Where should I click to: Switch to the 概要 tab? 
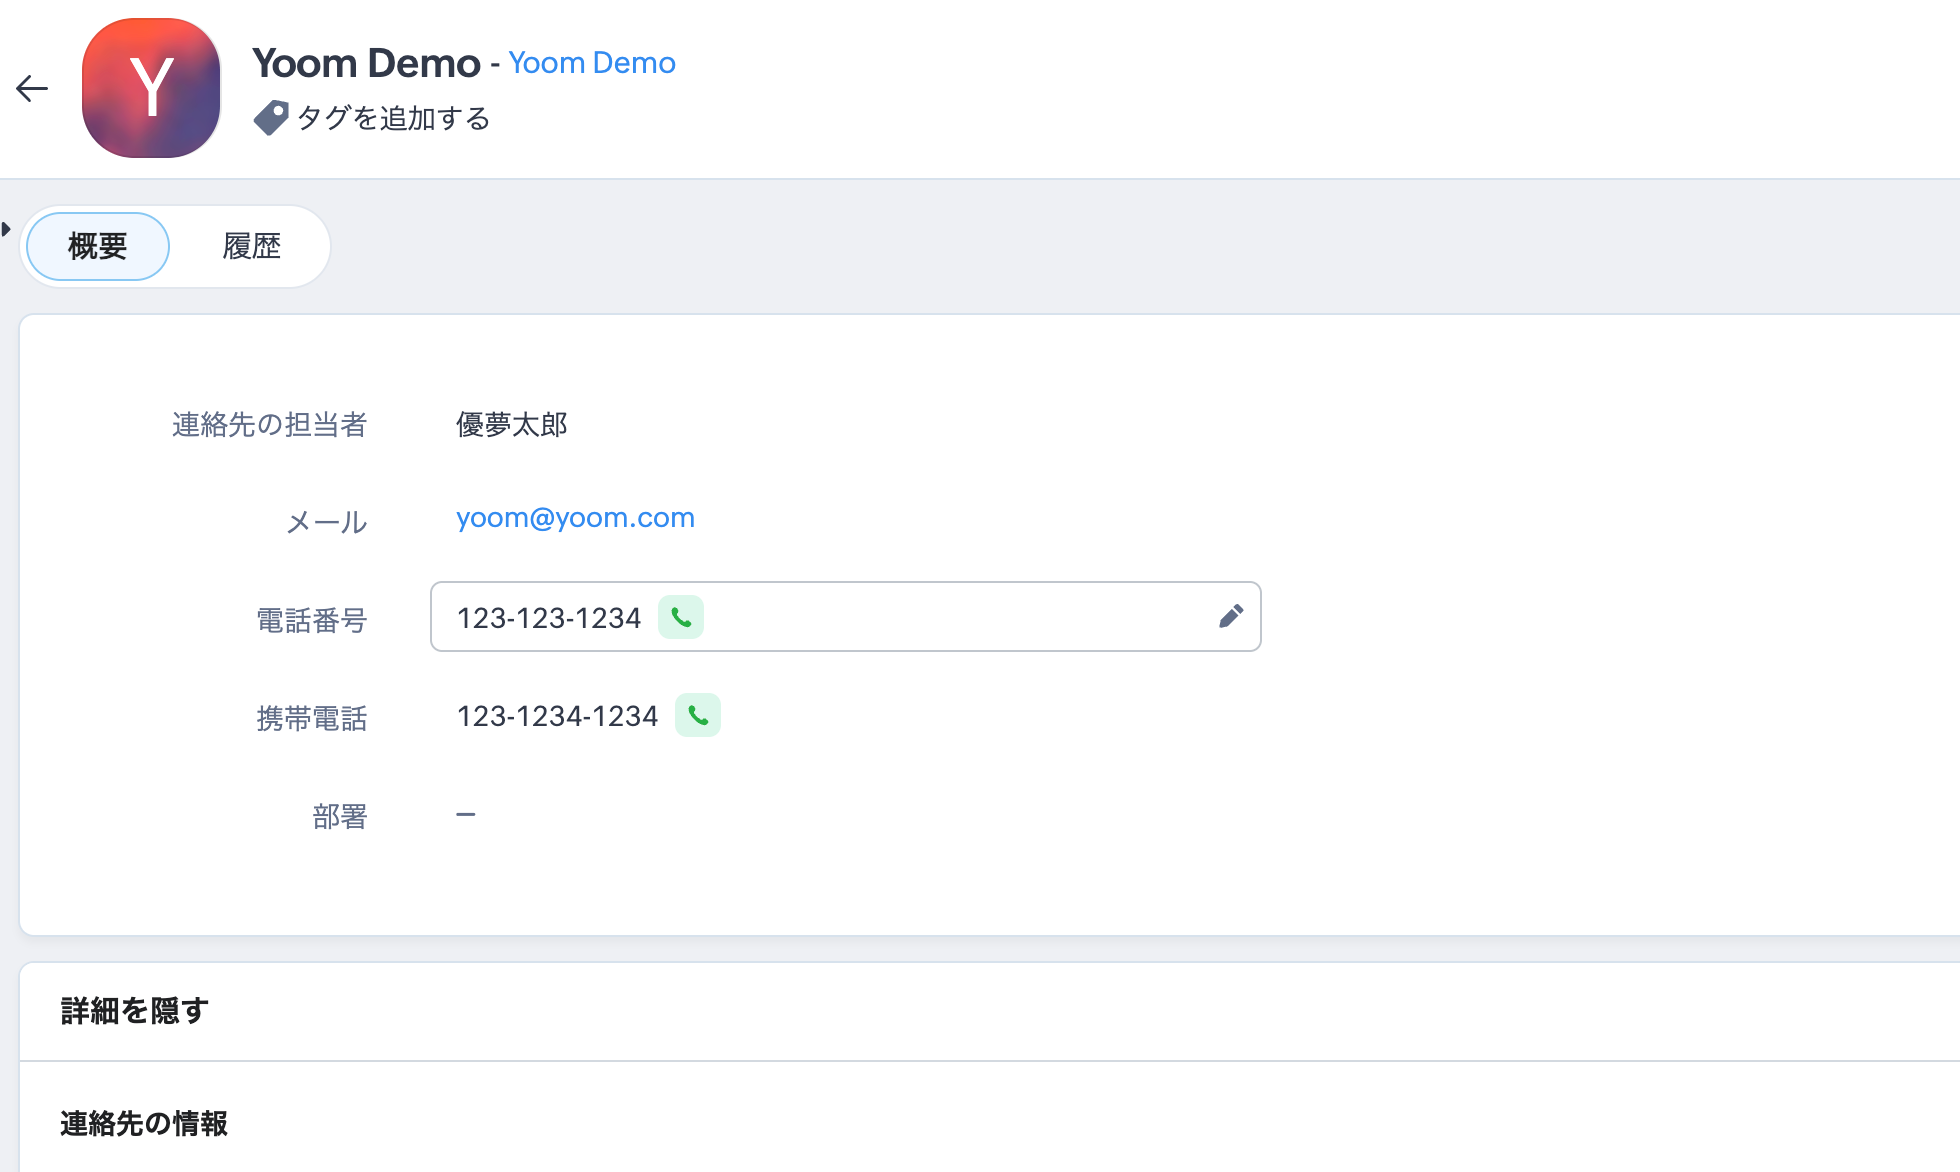[98, 246]
